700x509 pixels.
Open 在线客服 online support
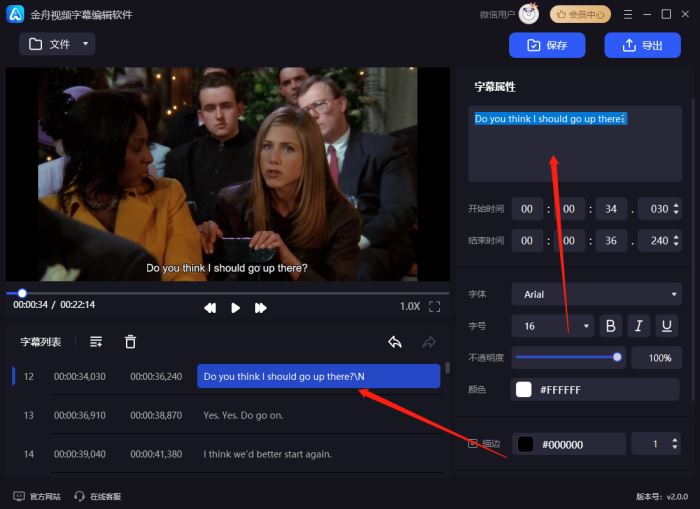[98, 496]
